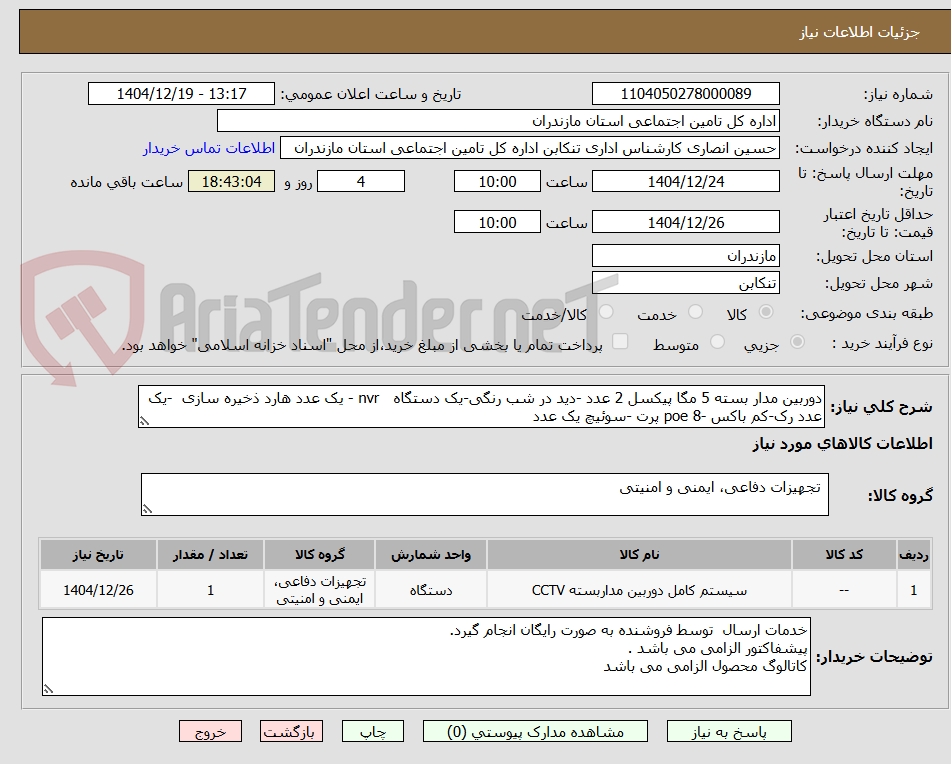Image resolution: width=951 pixels, height=764 pixels.
Task: Select the متوسط purchase type radio
Action: (x=717, y=342)
